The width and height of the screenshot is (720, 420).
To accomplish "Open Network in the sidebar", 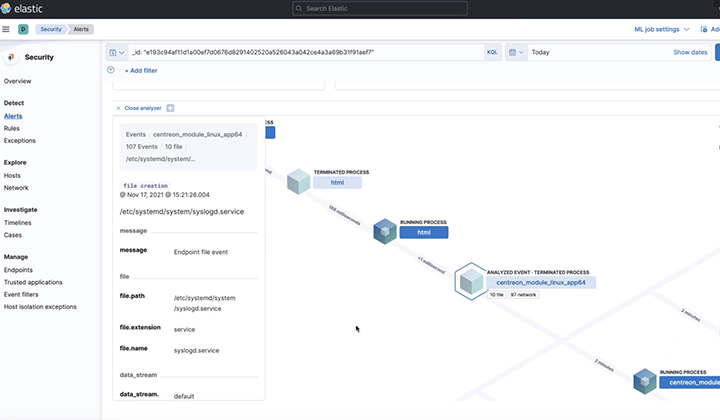I will point(16,188).
